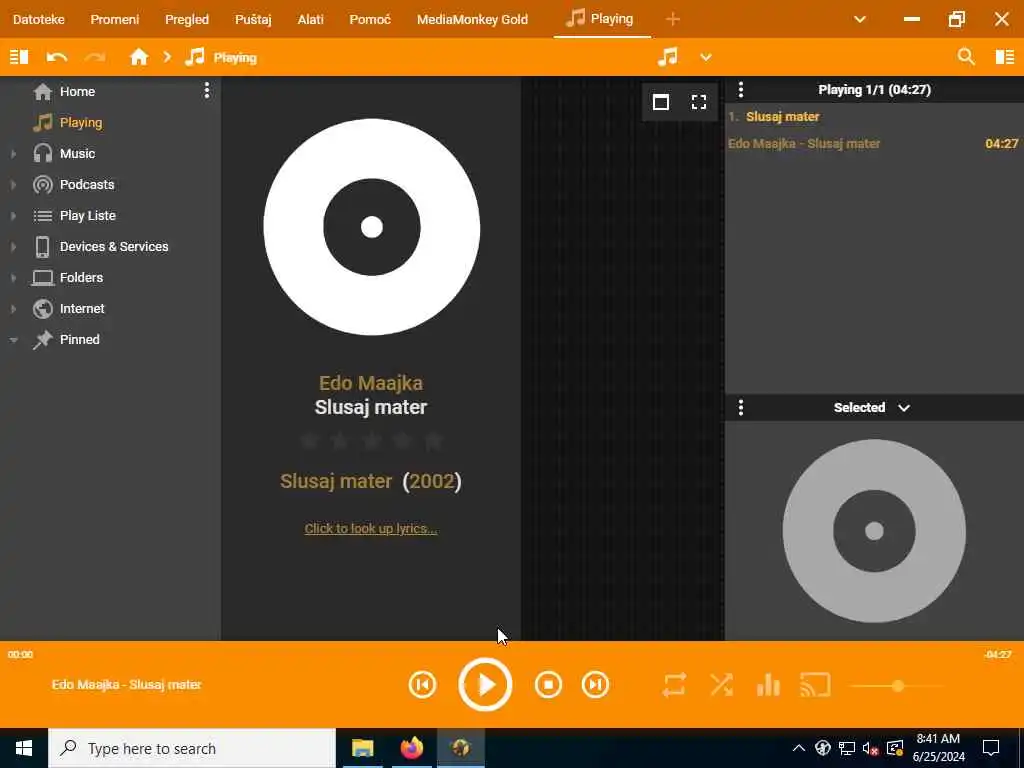Open the Alati menu
The height and width of the screenshot is (768, 1024).
311,20
